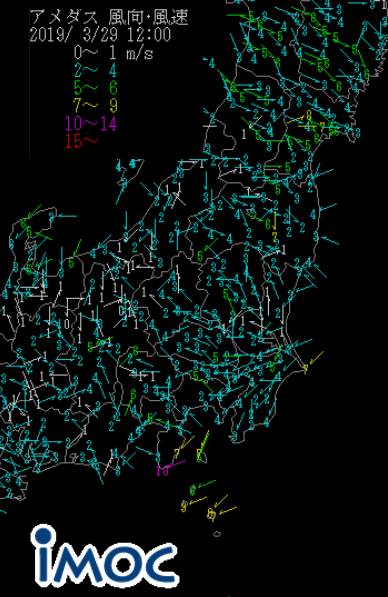Click the yellow 7 marker left of magenta 10's arrow
Image resolution: width=388 pixels, height=597 pixels.
(177, 453)
